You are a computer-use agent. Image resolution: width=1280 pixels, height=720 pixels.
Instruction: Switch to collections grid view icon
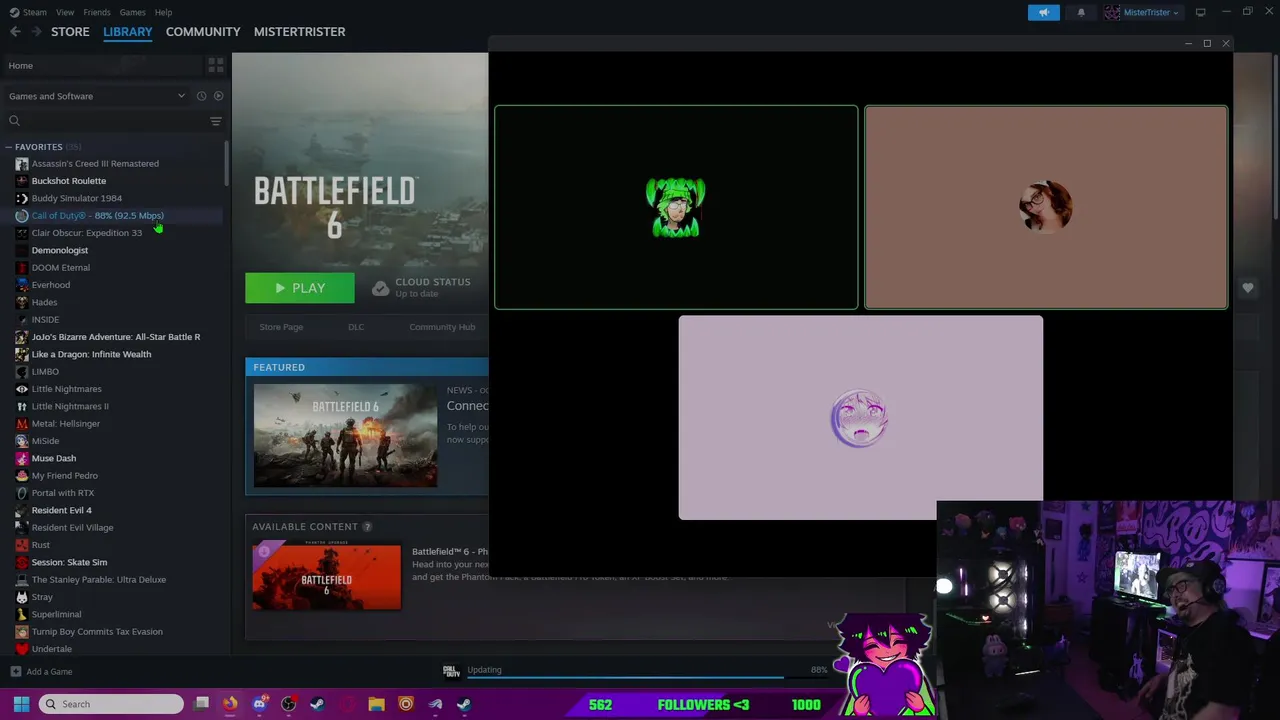coord(215,66)
